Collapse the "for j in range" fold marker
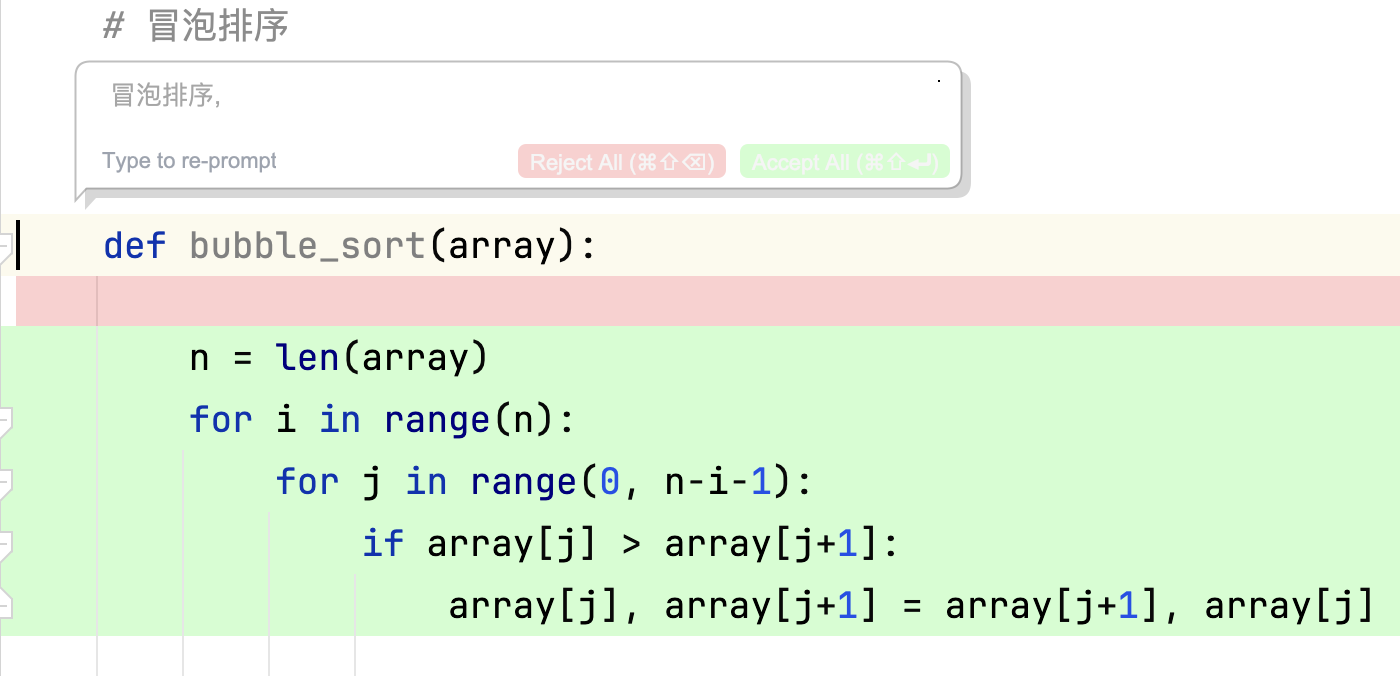The height and width of the screenshot is (676, 1400). [x=5, y=482]
